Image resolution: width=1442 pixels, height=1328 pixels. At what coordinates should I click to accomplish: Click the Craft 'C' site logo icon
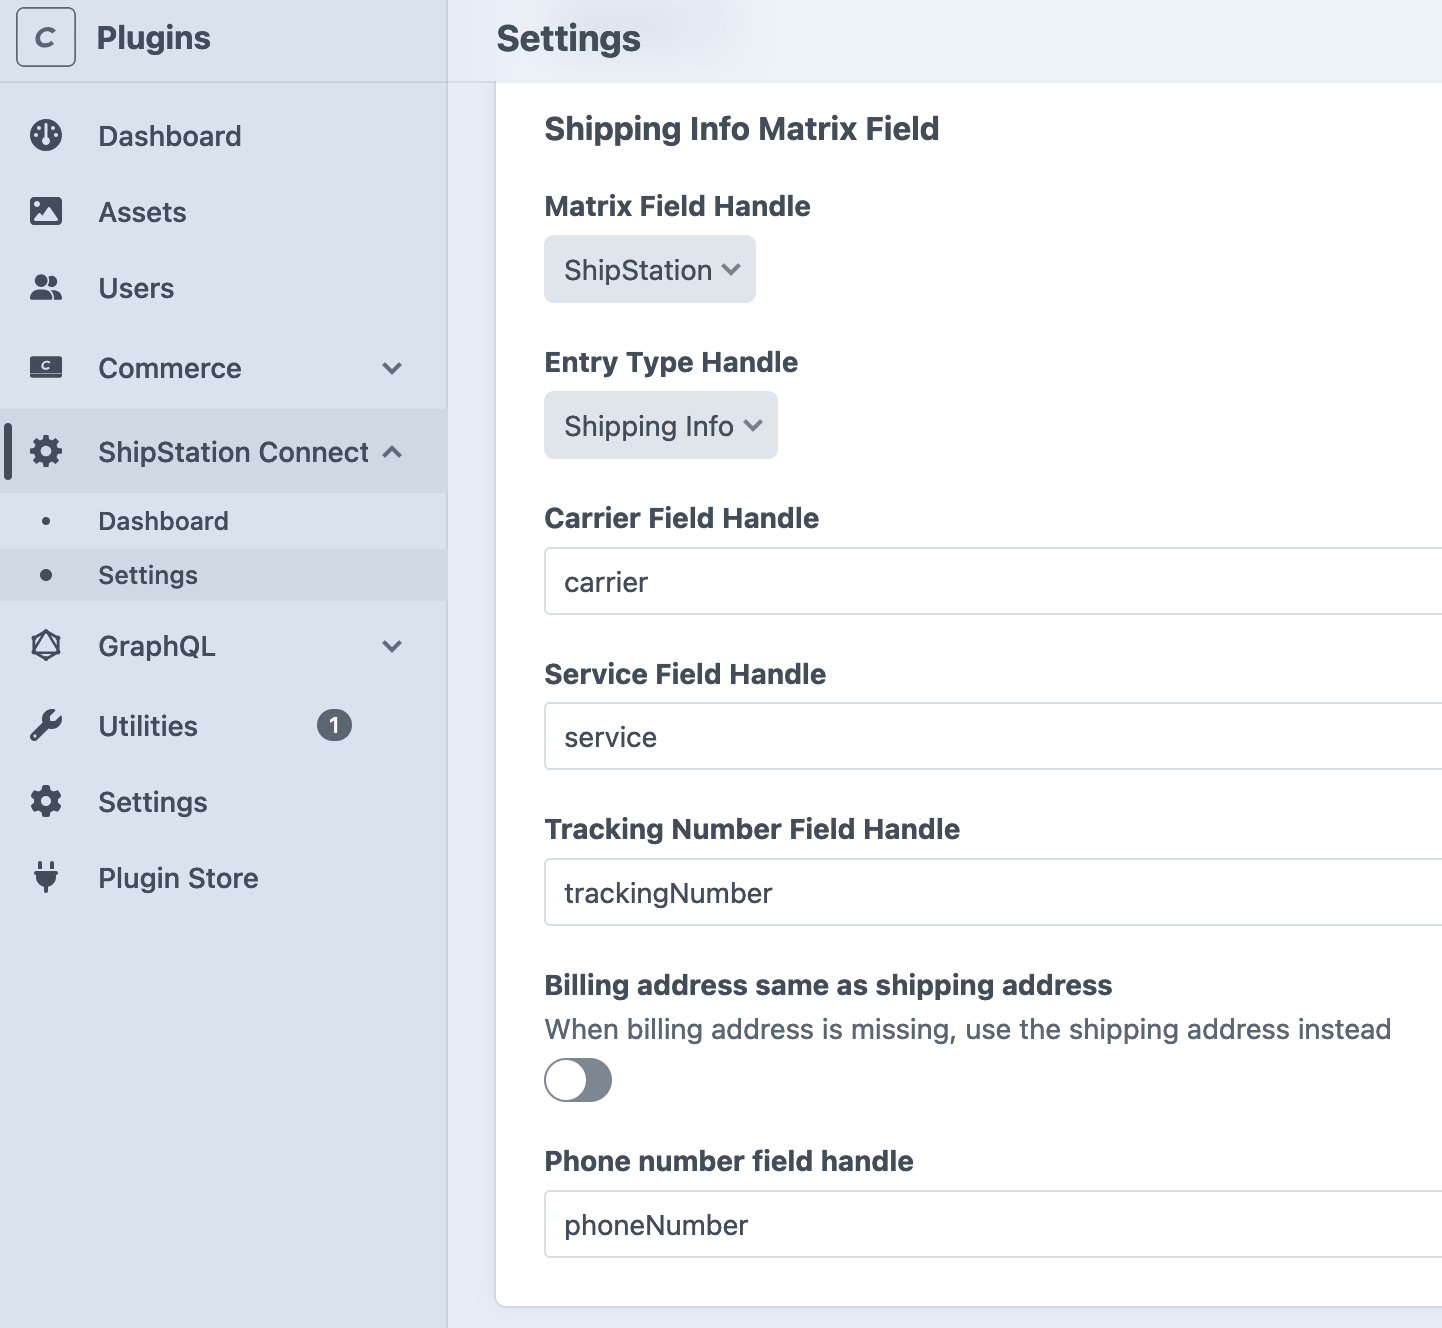click(46, 37)
